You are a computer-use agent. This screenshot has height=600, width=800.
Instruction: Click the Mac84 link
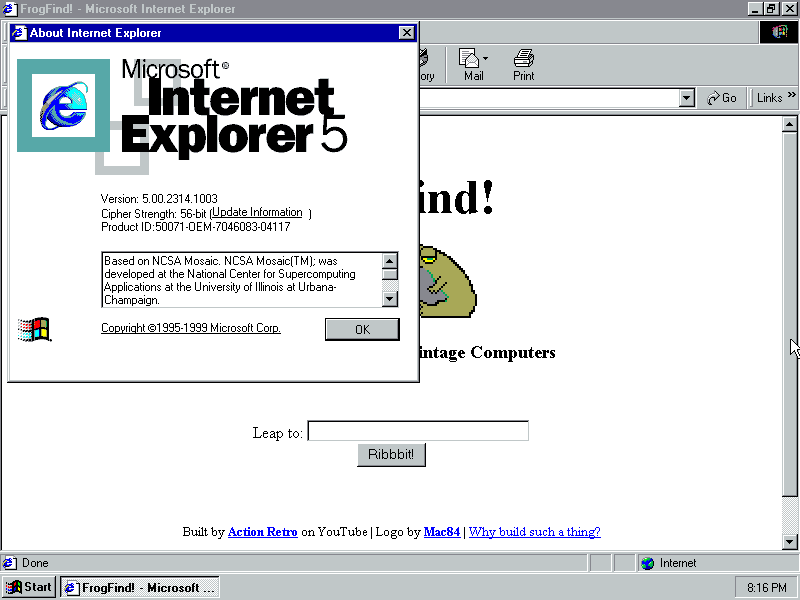pyautogui.click(x=441, y=532)
